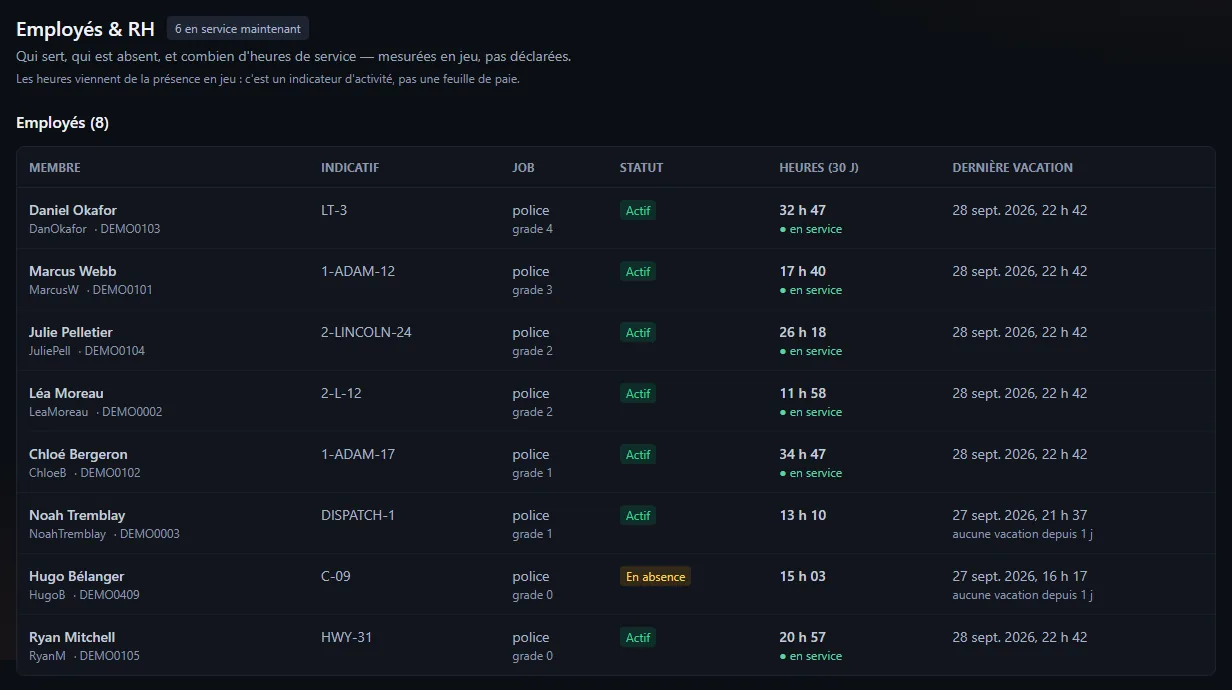
Task: Select the callsign "HWY-31"
Action: coord(346,637)
